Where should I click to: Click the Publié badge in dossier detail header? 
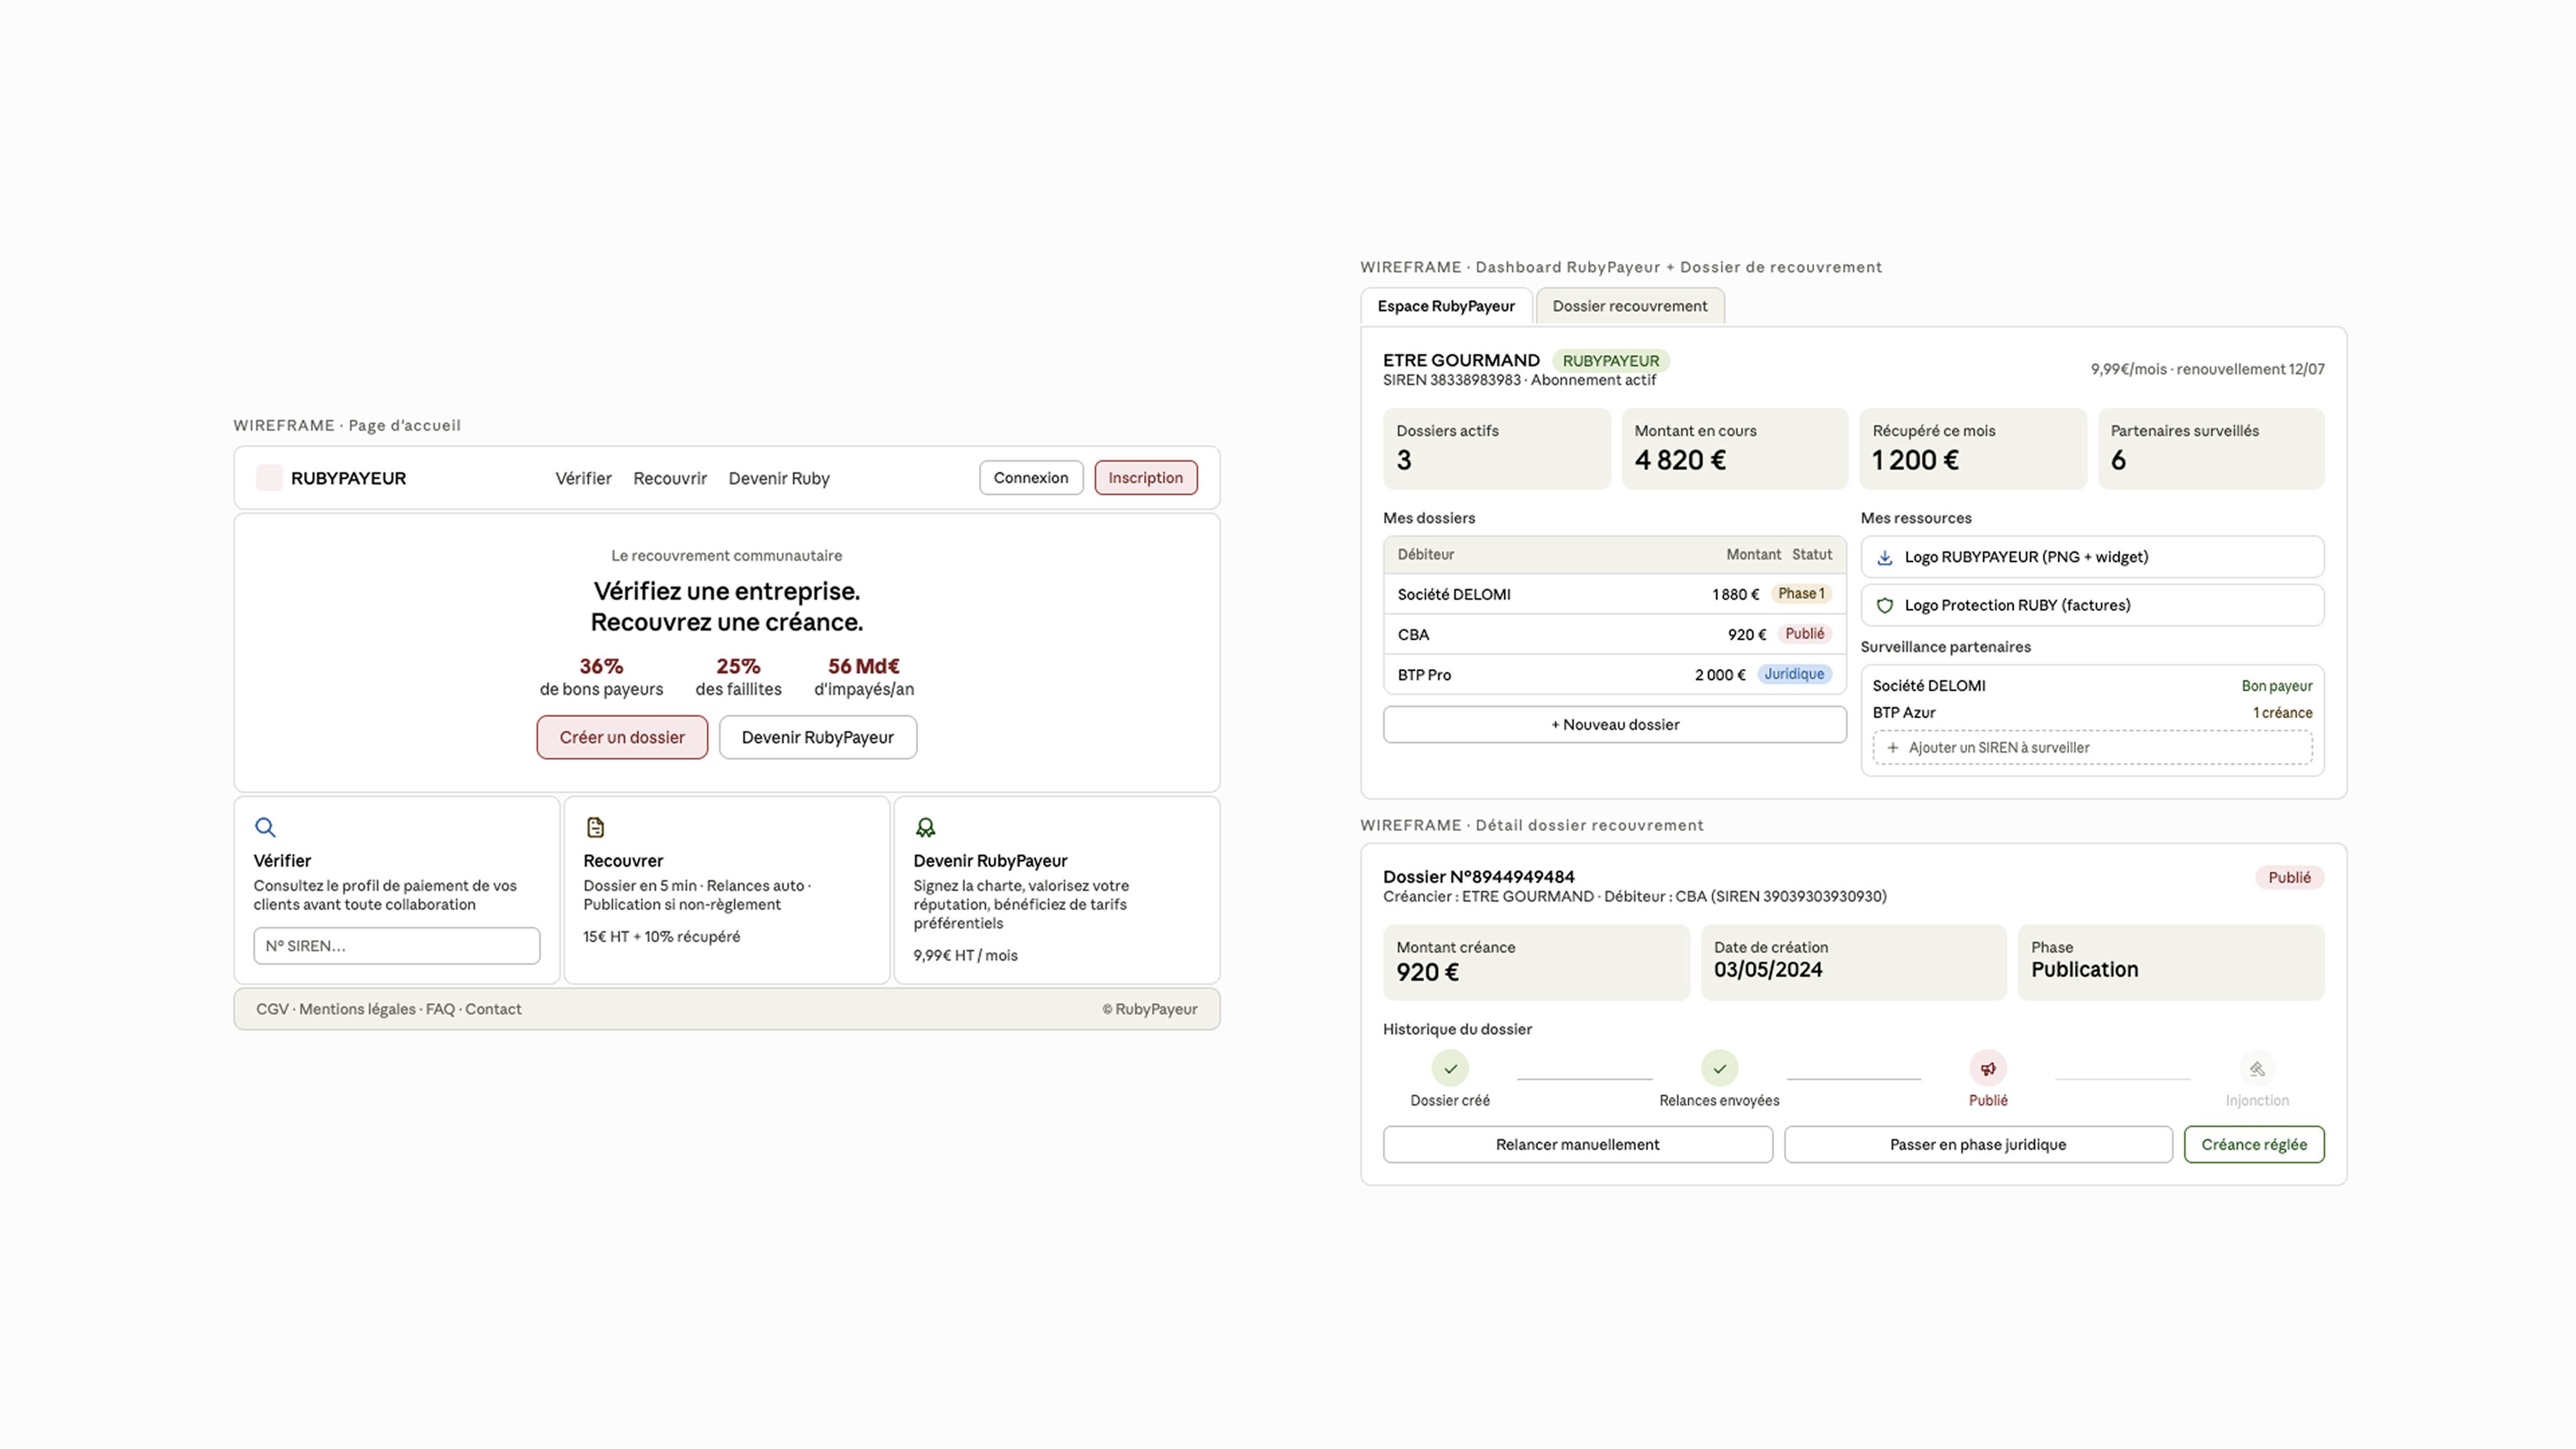coord(2289,877)
